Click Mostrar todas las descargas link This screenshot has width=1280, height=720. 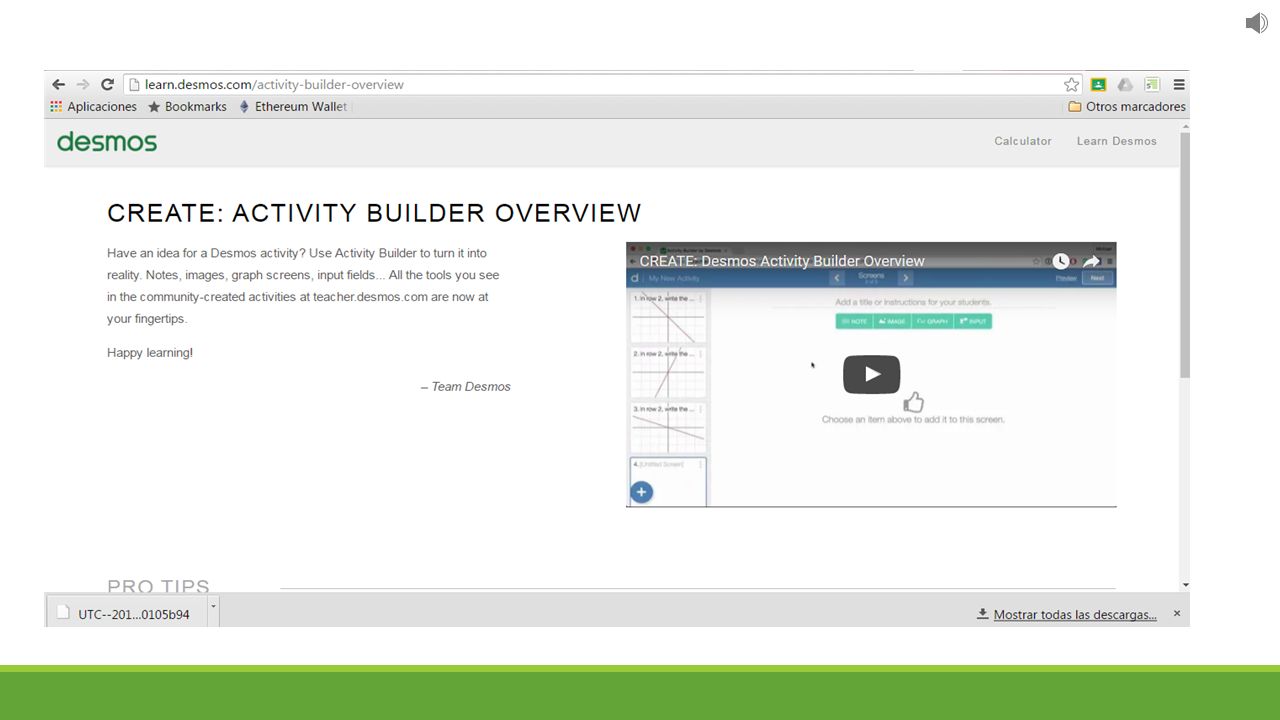pos(1075,615)
